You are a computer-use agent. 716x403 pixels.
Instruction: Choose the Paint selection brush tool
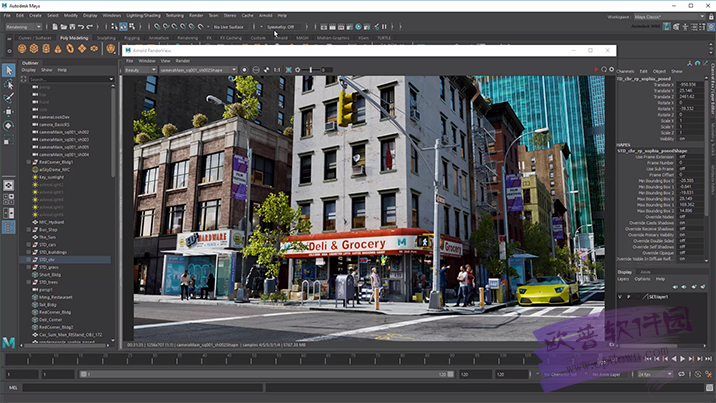pos(9,98)
